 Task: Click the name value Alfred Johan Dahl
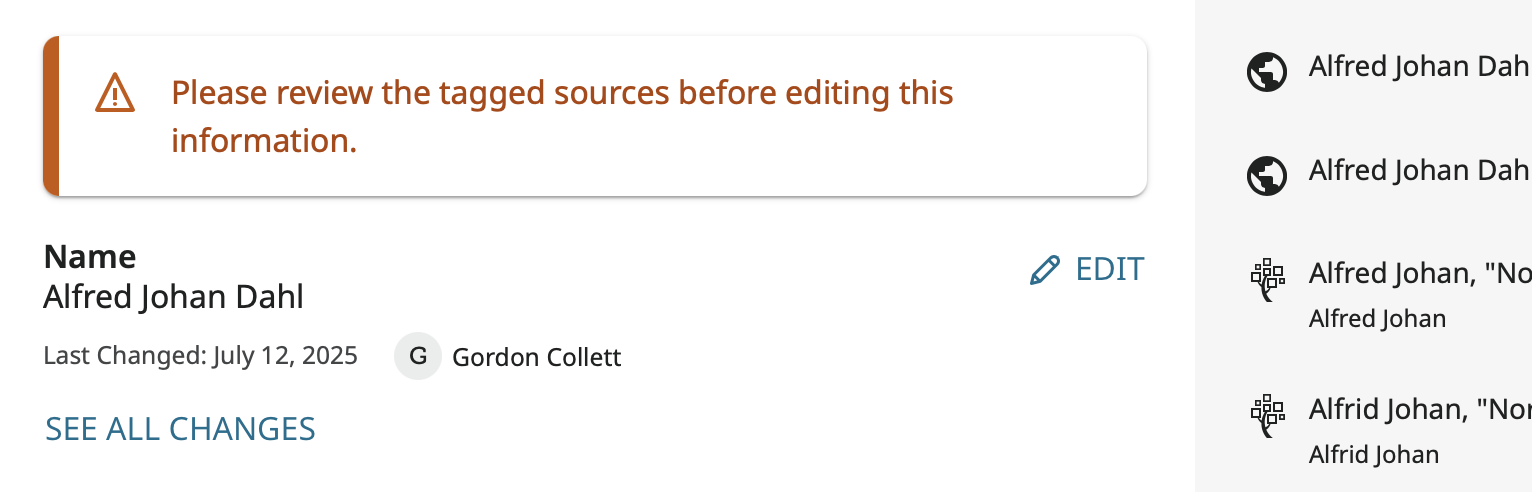(x=173, y=297)
